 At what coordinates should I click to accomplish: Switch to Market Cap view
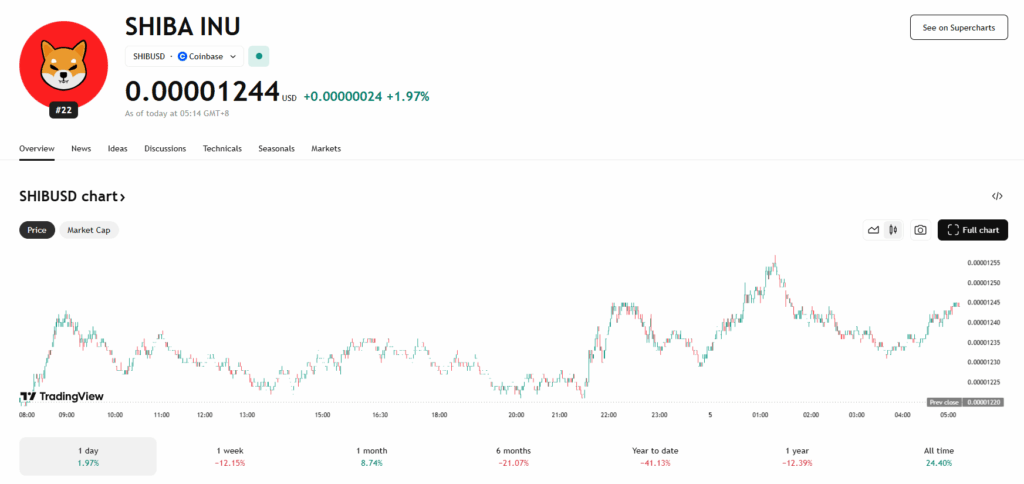pos(89,230)
